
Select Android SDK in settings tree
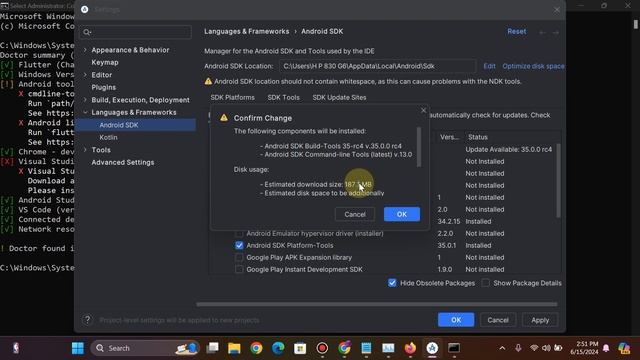click(136, 125)
